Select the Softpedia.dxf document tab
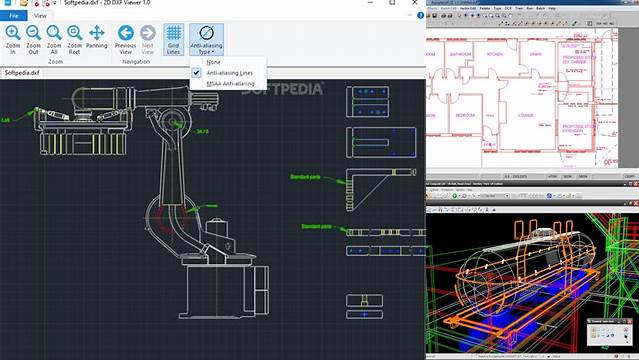The width and height of the screenshot is (639, 360). click(x=22, y=73)
